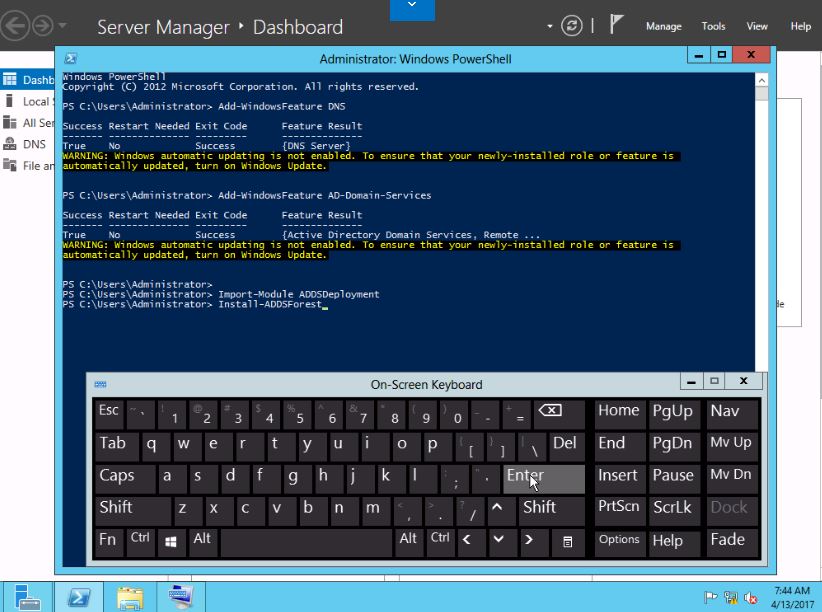Click the Tab key
This screenshot has width=822, height=612.
[116, 446]
